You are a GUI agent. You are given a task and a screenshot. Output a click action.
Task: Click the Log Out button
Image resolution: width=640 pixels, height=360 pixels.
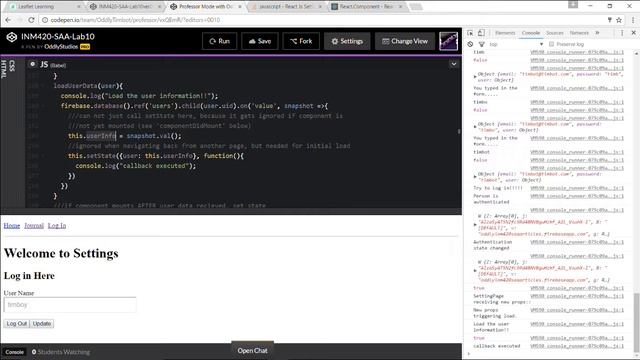pos(17,324)
